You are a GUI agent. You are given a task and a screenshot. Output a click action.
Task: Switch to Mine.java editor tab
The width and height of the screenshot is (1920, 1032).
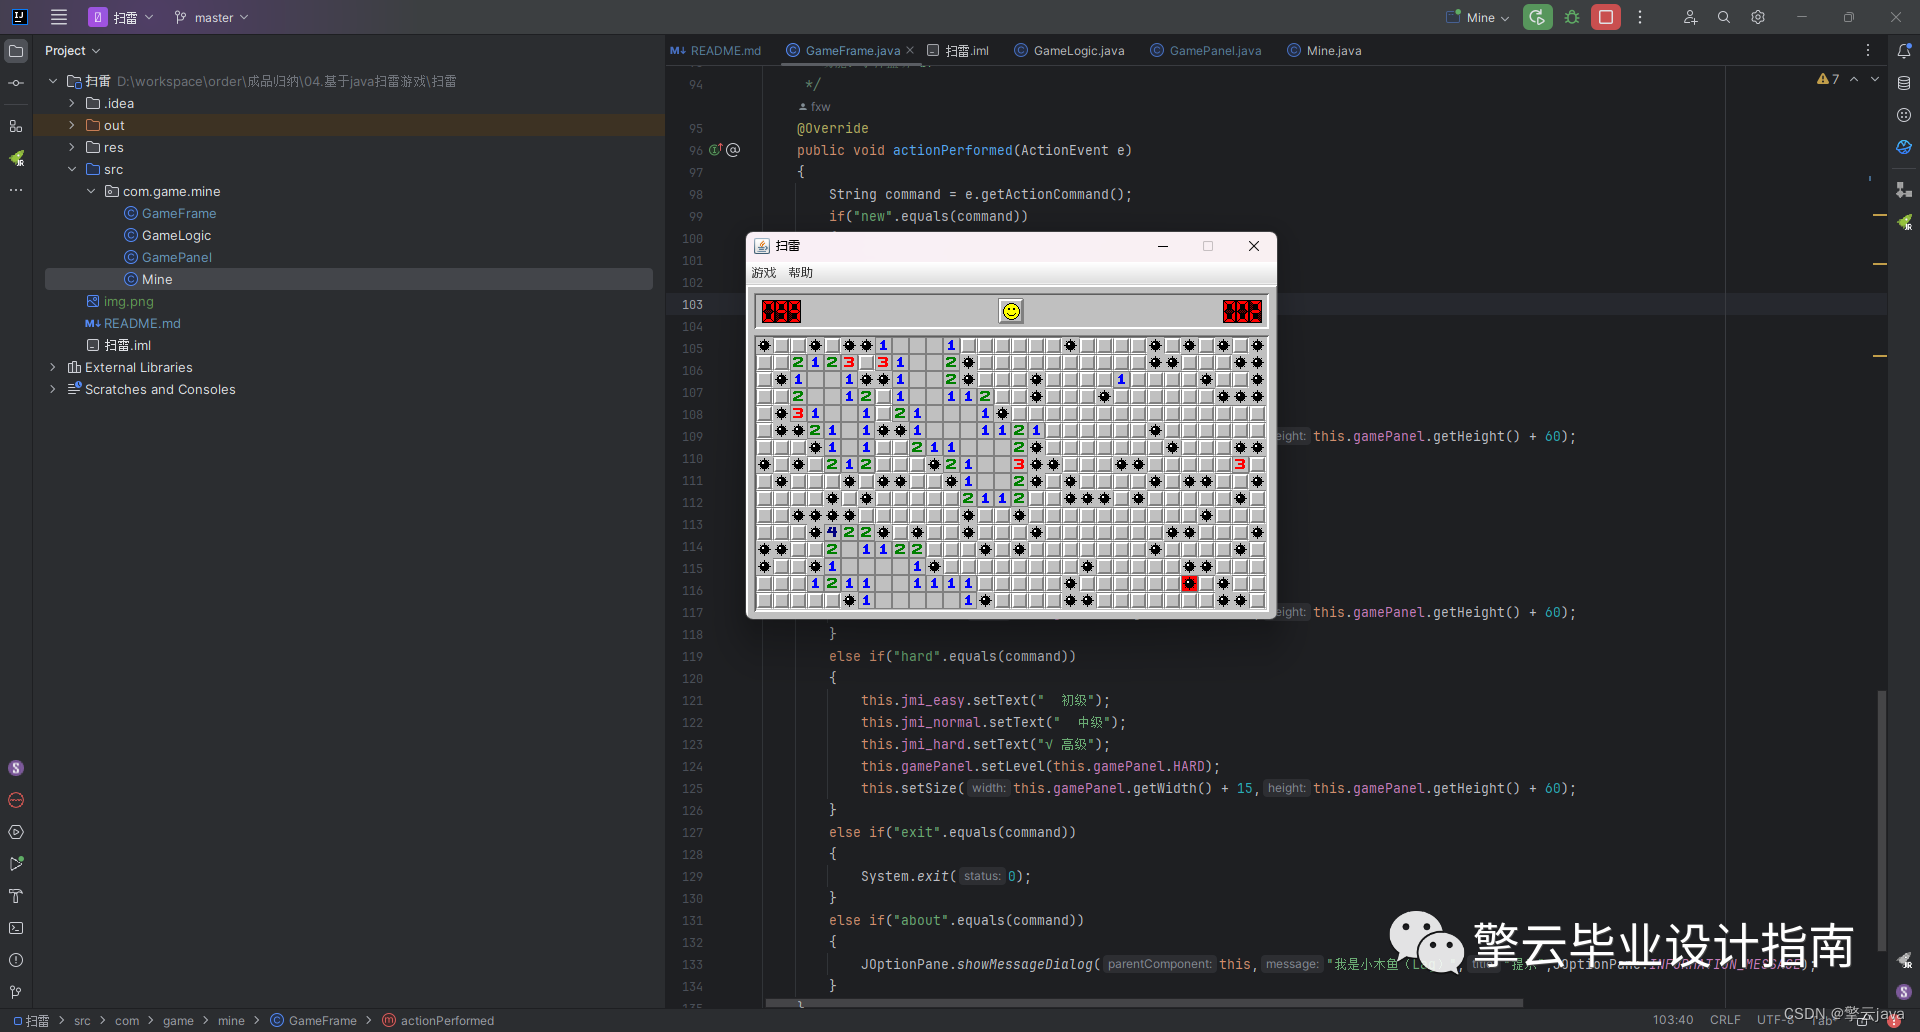[1324, 51]
